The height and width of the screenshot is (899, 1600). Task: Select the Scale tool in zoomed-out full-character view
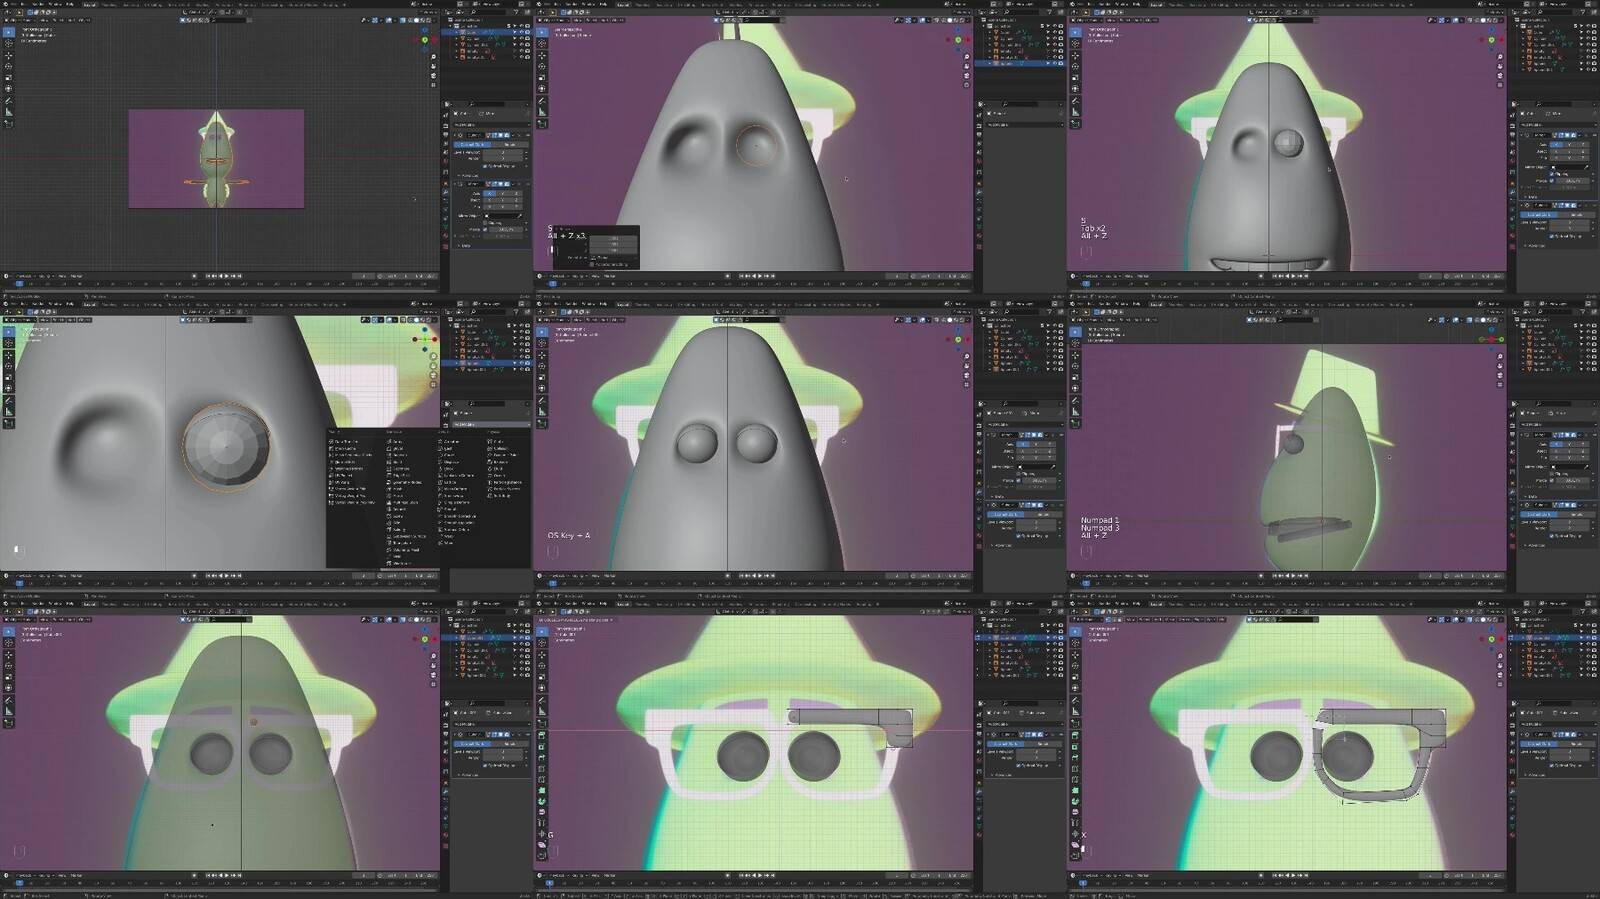tap(8, 78)
